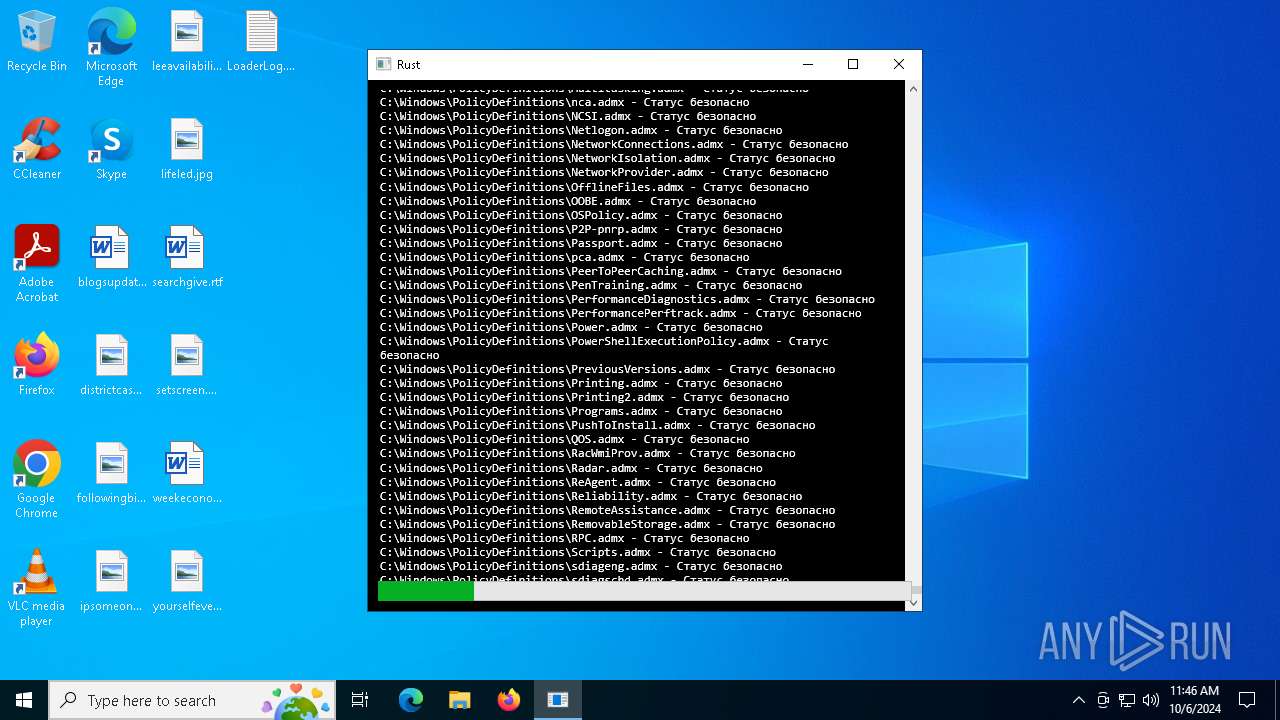
Task: Close the Rust window
Action: pos(899,64)
